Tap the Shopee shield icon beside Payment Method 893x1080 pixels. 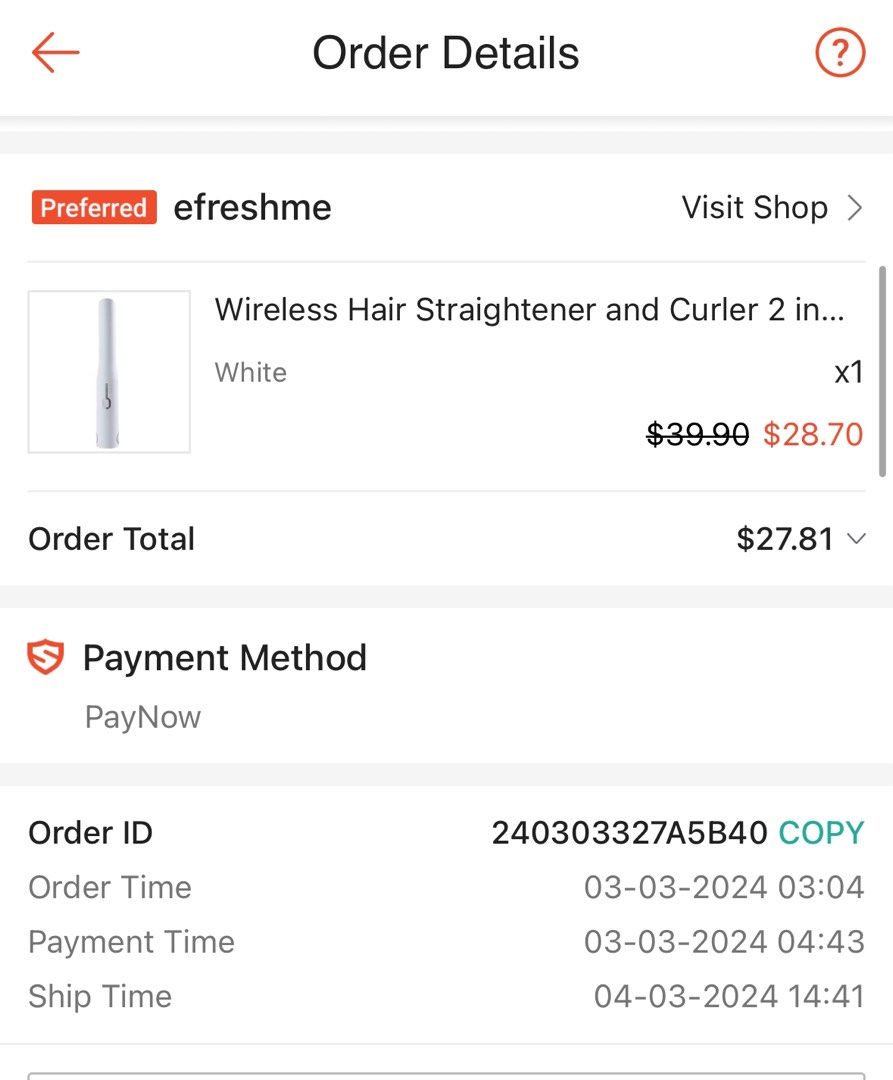pyautogui.click(x=46, y=658)
